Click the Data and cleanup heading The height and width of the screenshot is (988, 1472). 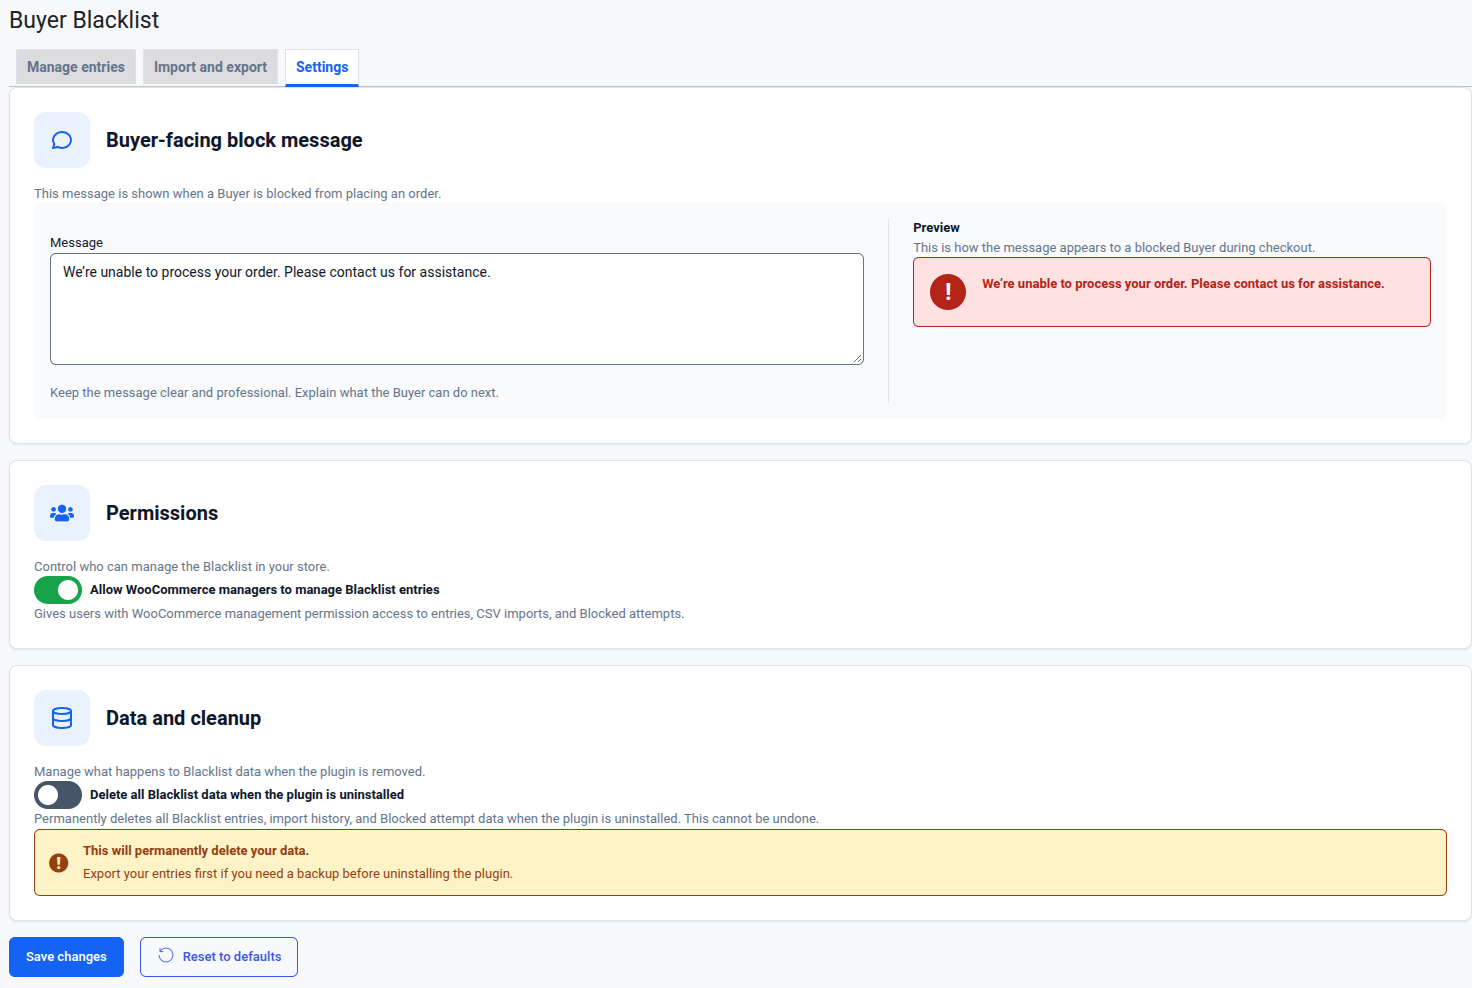point(183,718)
